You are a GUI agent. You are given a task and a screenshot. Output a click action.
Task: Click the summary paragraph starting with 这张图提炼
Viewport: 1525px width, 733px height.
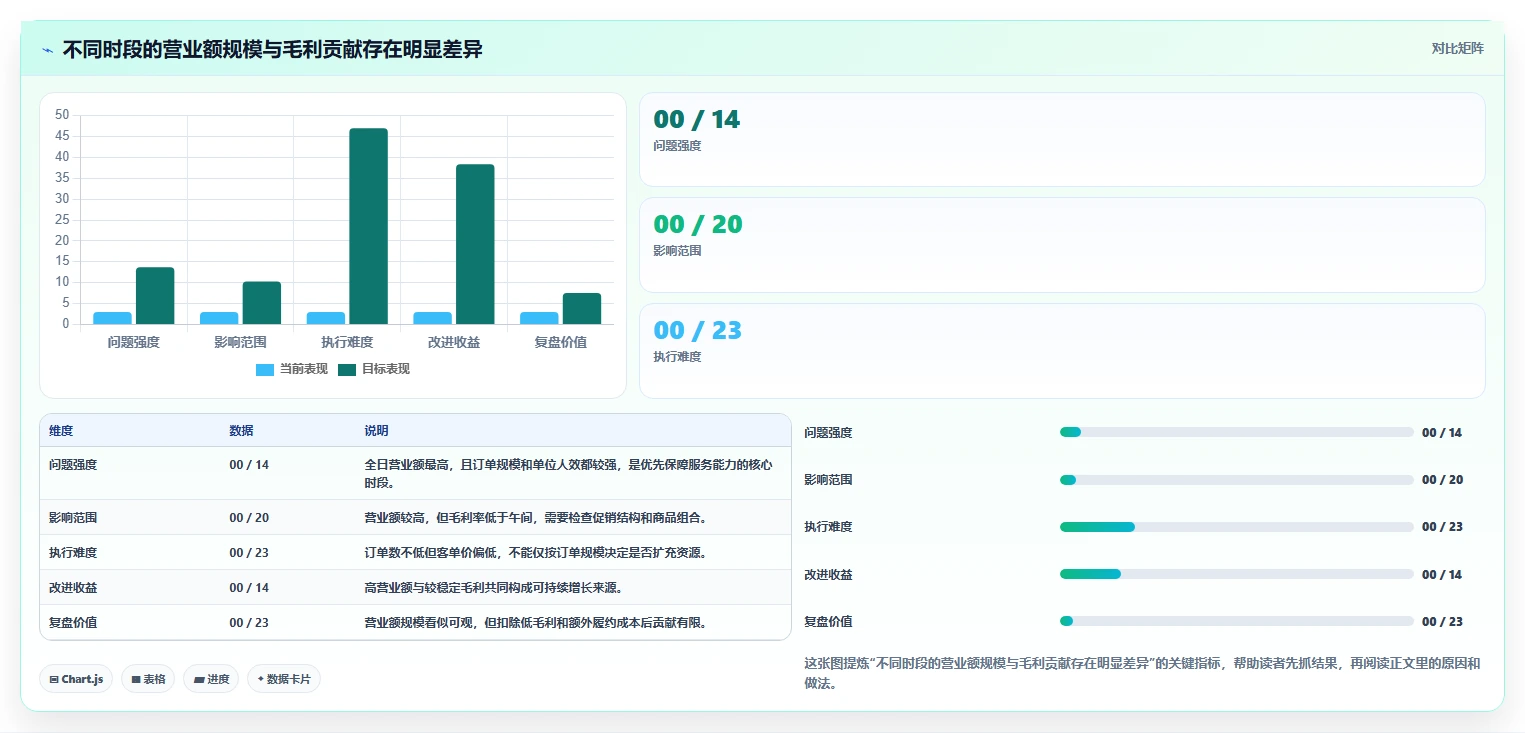pyautogui.click(x=1142, y=673)
